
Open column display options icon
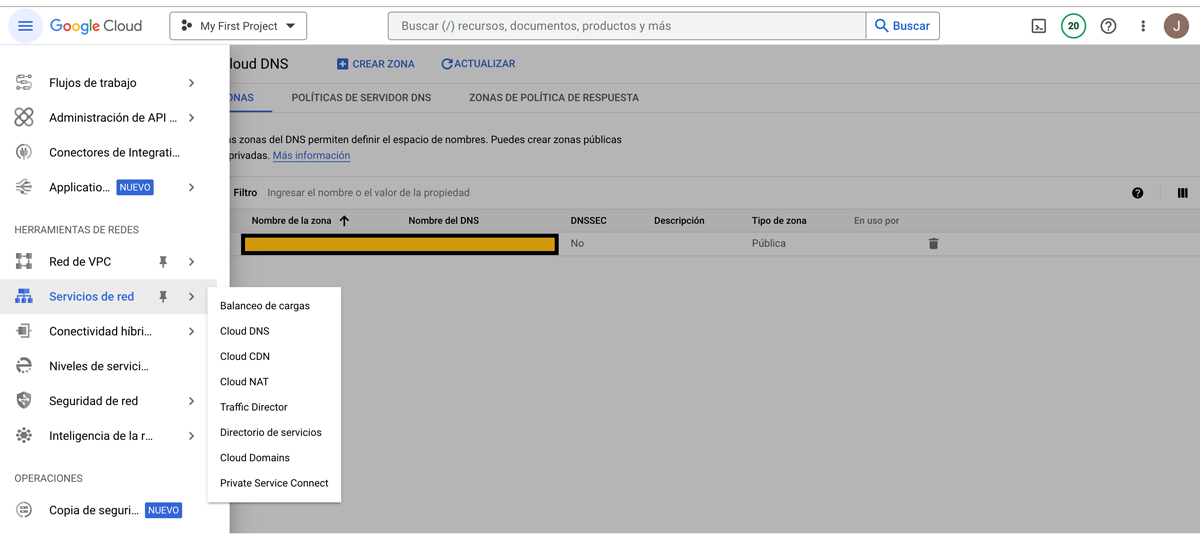click(1182, 193)
